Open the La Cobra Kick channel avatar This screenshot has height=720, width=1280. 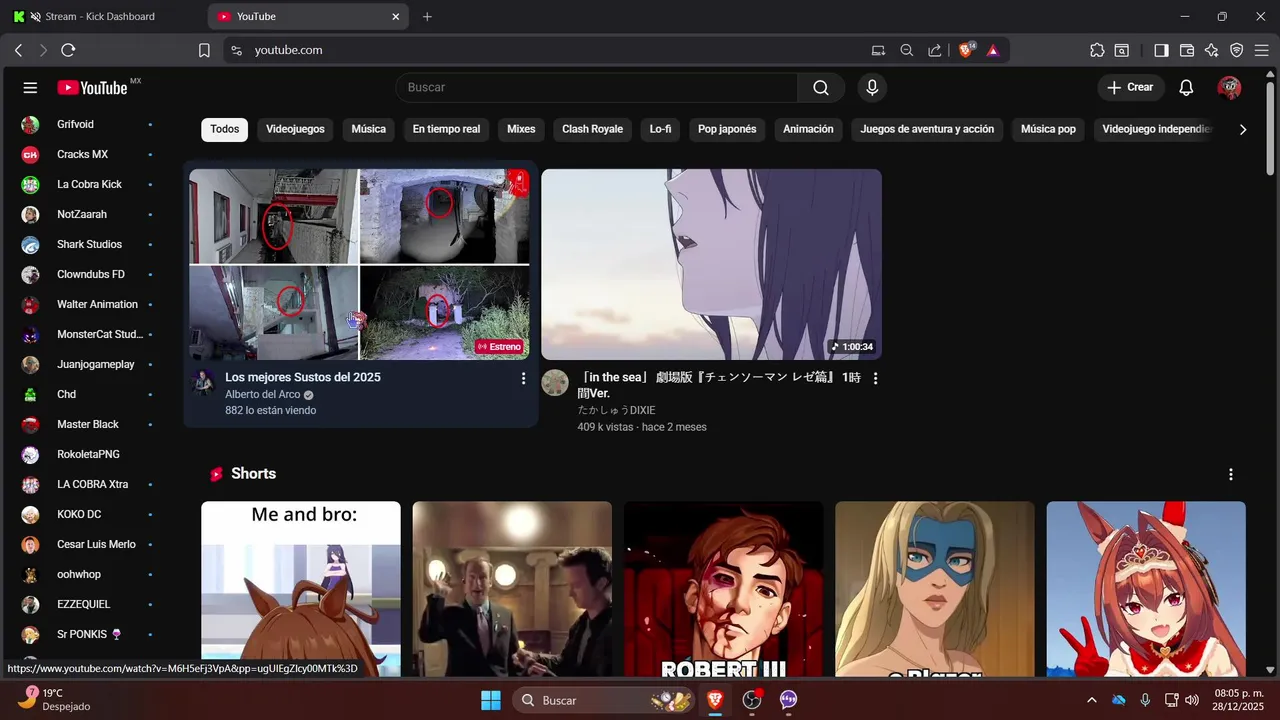[x=31, y=185]
